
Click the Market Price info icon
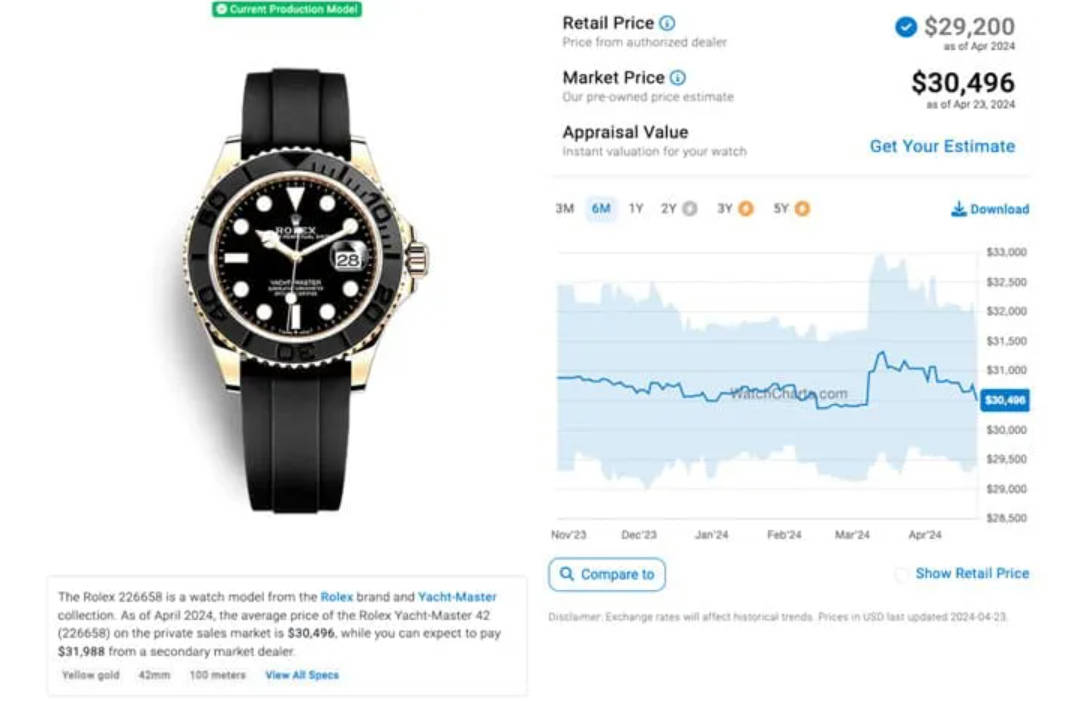(x=678, y=78)
